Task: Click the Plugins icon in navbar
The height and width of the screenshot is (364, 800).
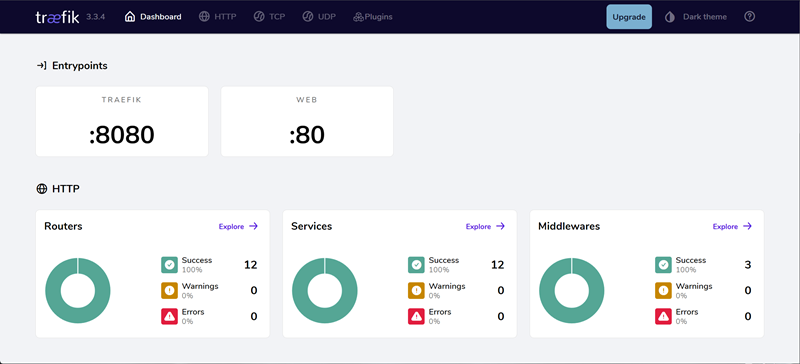Action: pyautogui.click(x=358, y=17)
